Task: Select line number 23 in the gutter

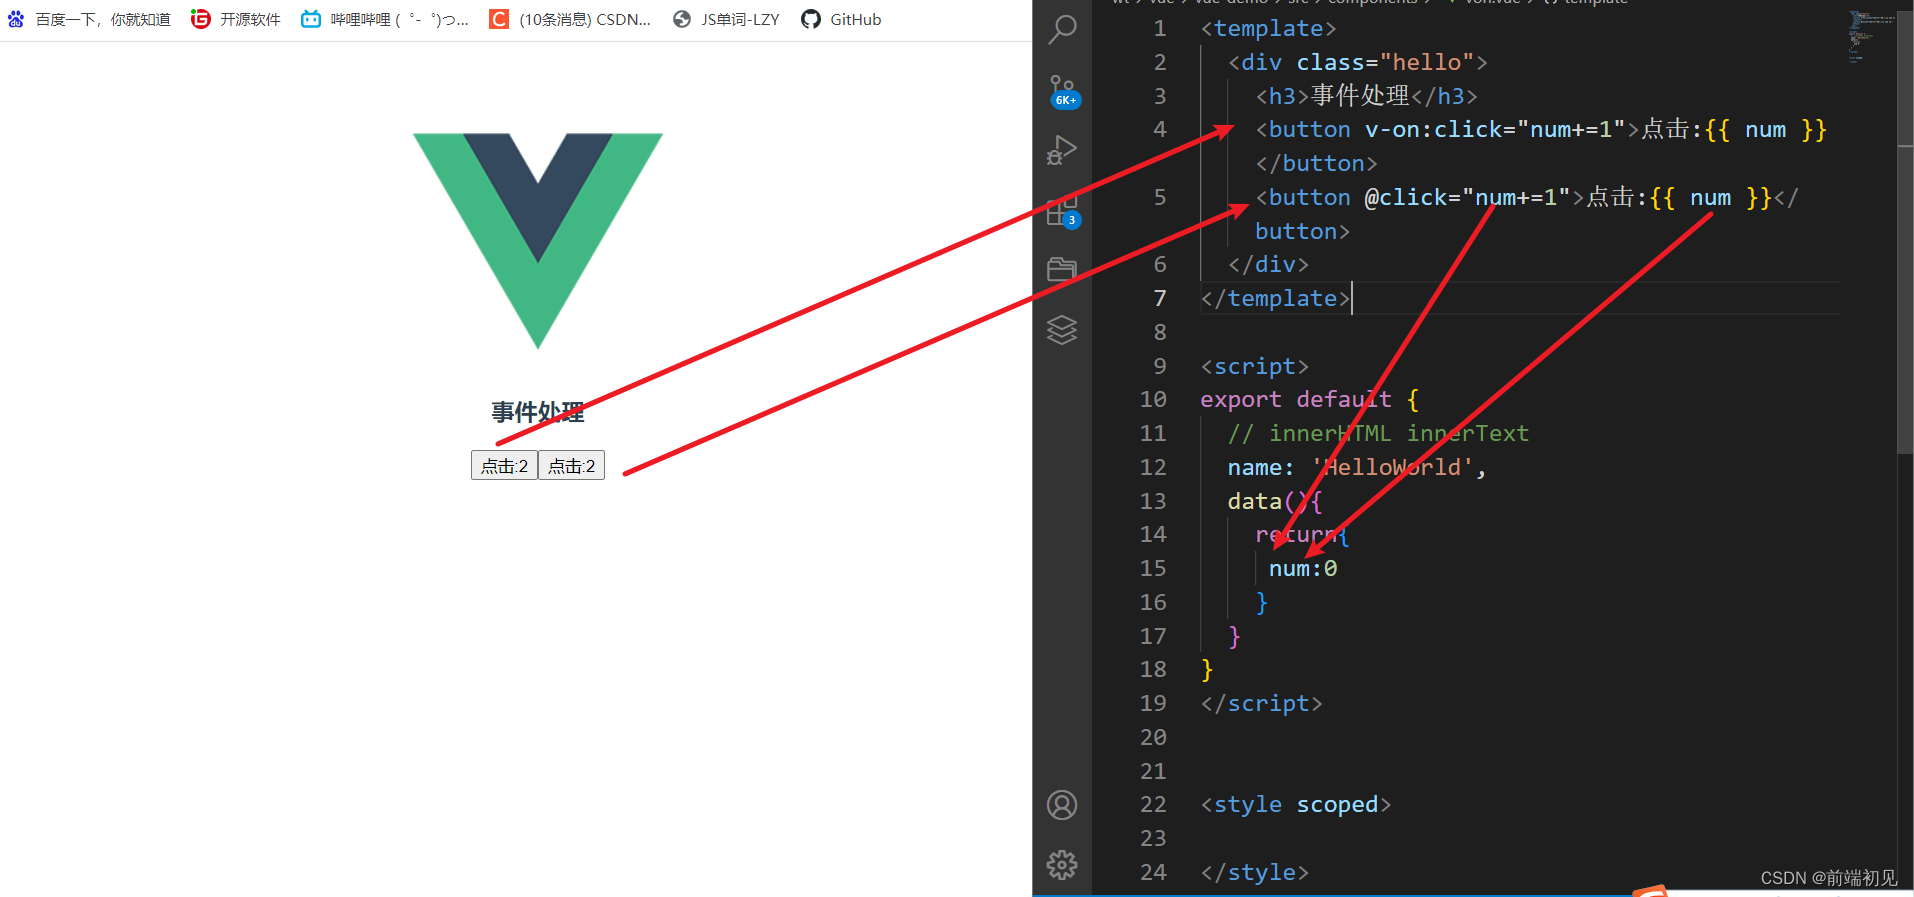Action: click(x=1153, y=839)
